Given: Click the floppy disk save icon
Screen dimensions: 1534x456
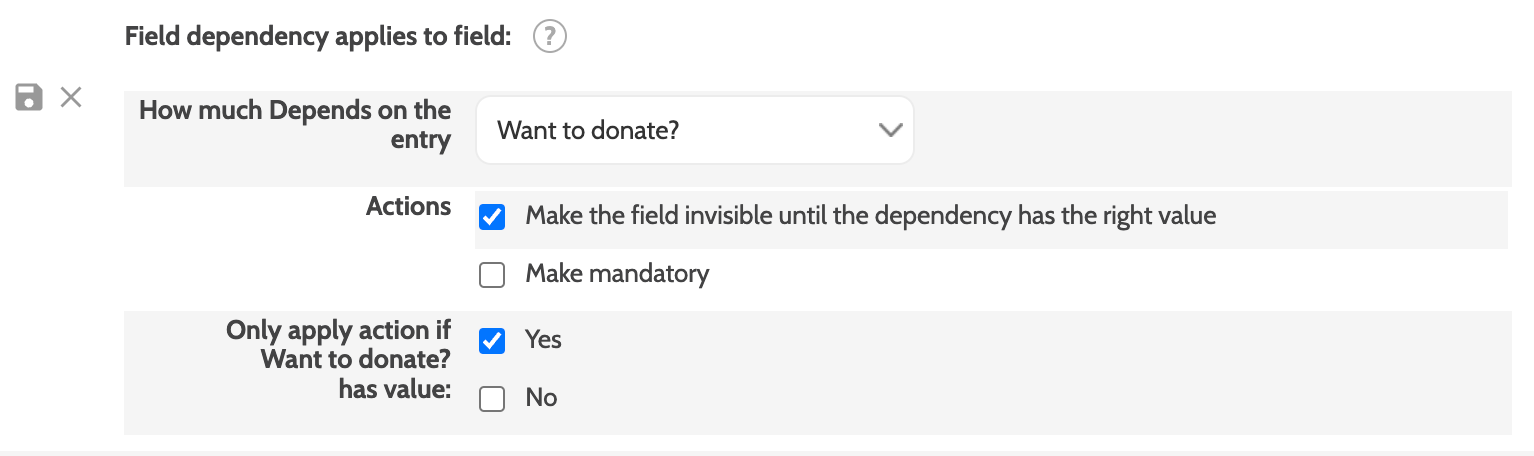Looking at the screenshot, I should tap(29, 97).
